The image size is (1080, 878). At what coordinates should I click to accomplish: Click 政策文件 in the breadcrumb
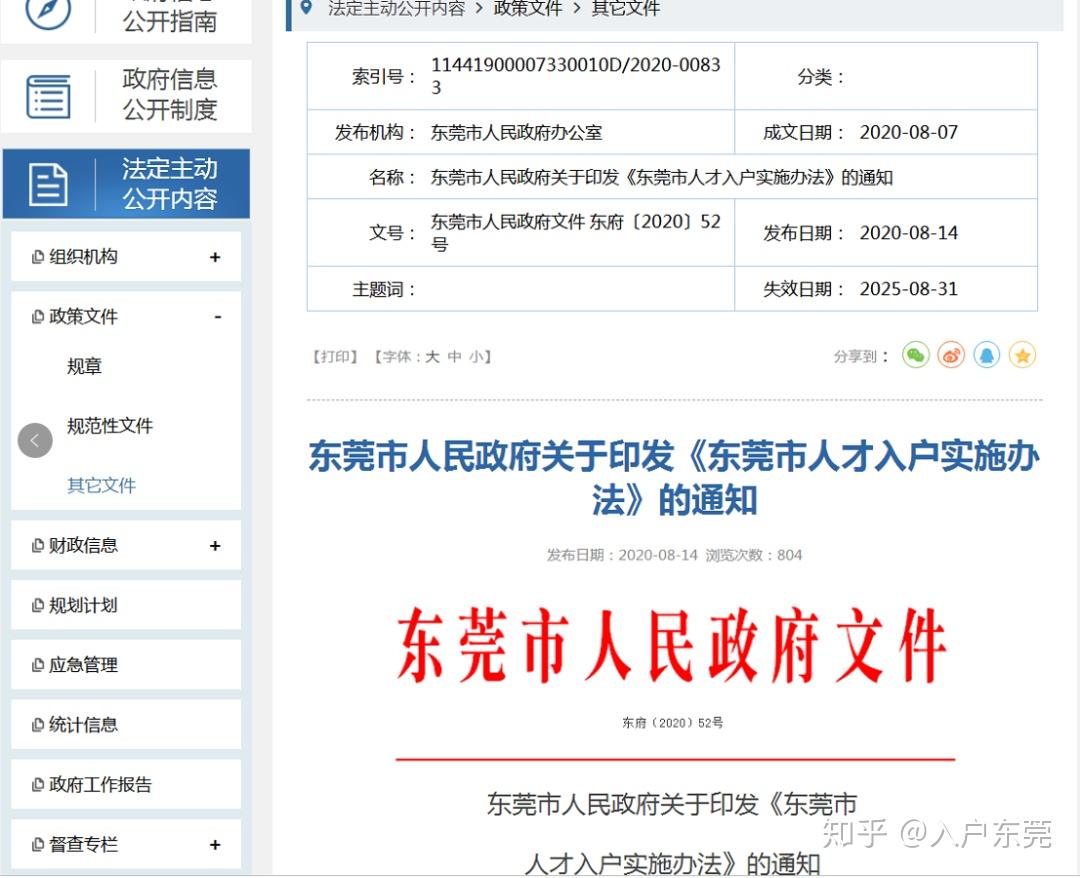(528, 9)
